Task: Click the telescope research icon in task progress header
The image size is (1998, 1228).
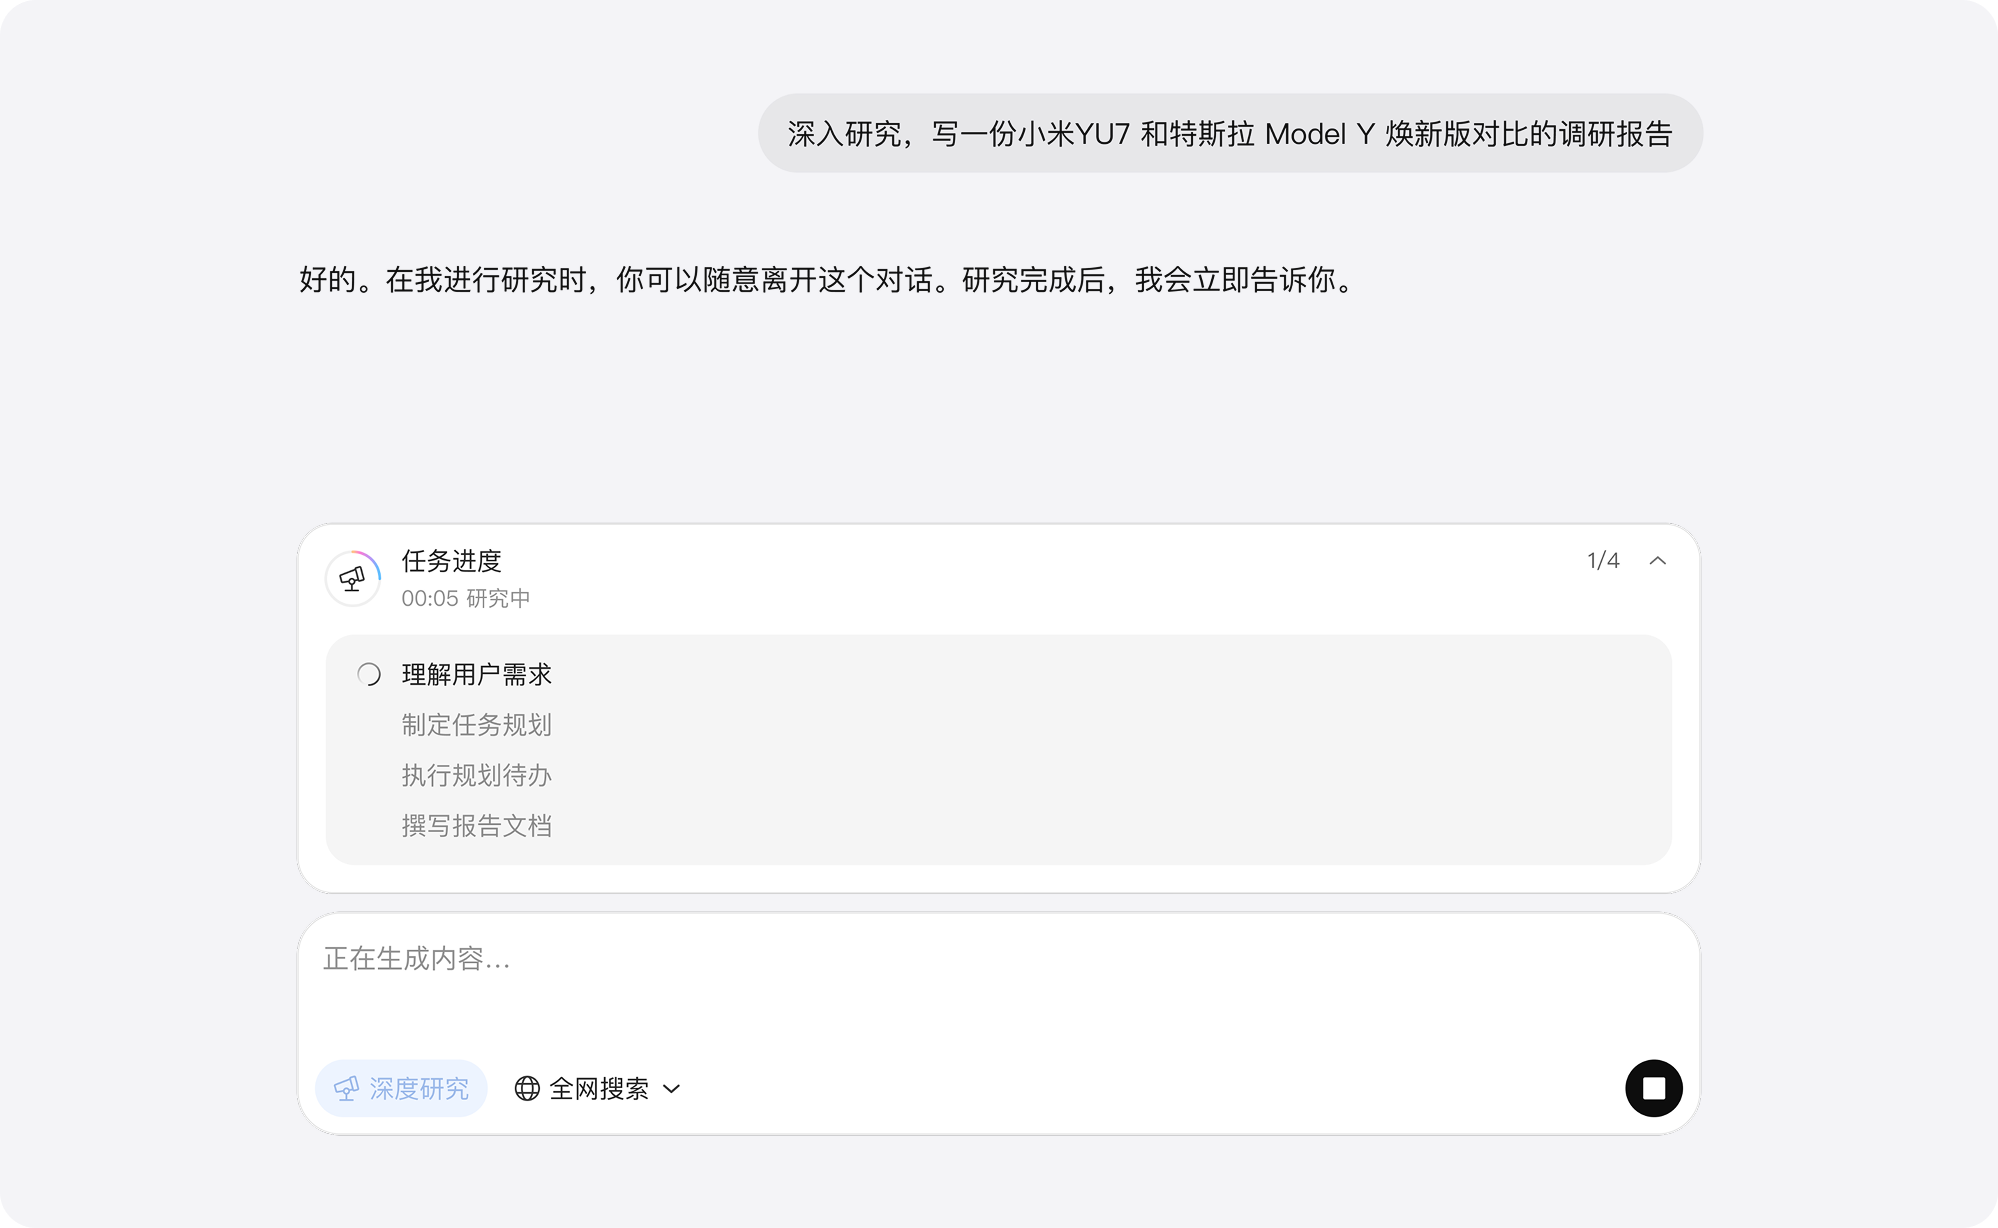Action: click(x=352, y=578)
